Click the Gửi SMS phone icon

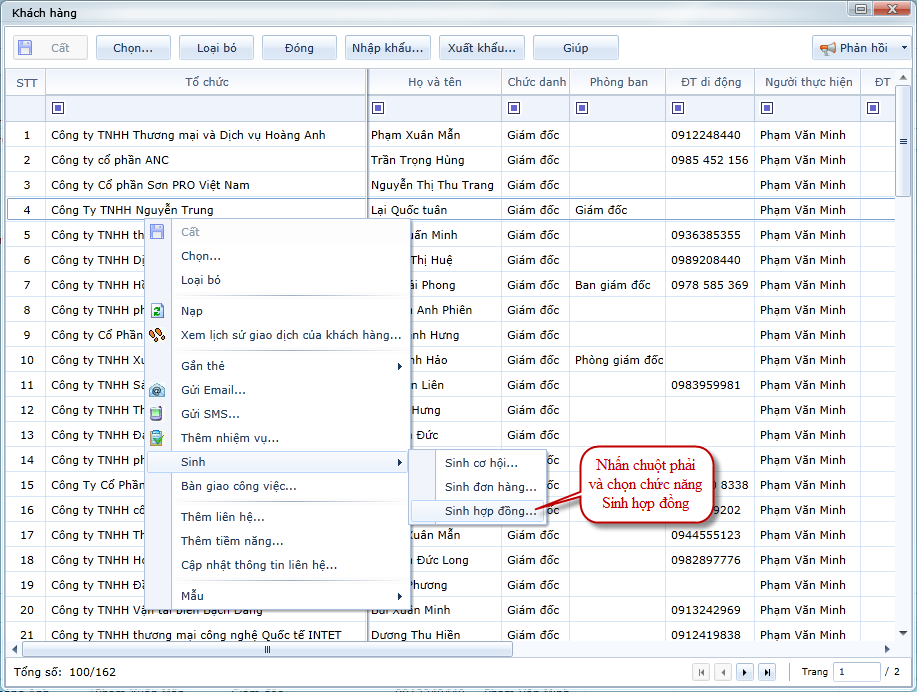157,414
